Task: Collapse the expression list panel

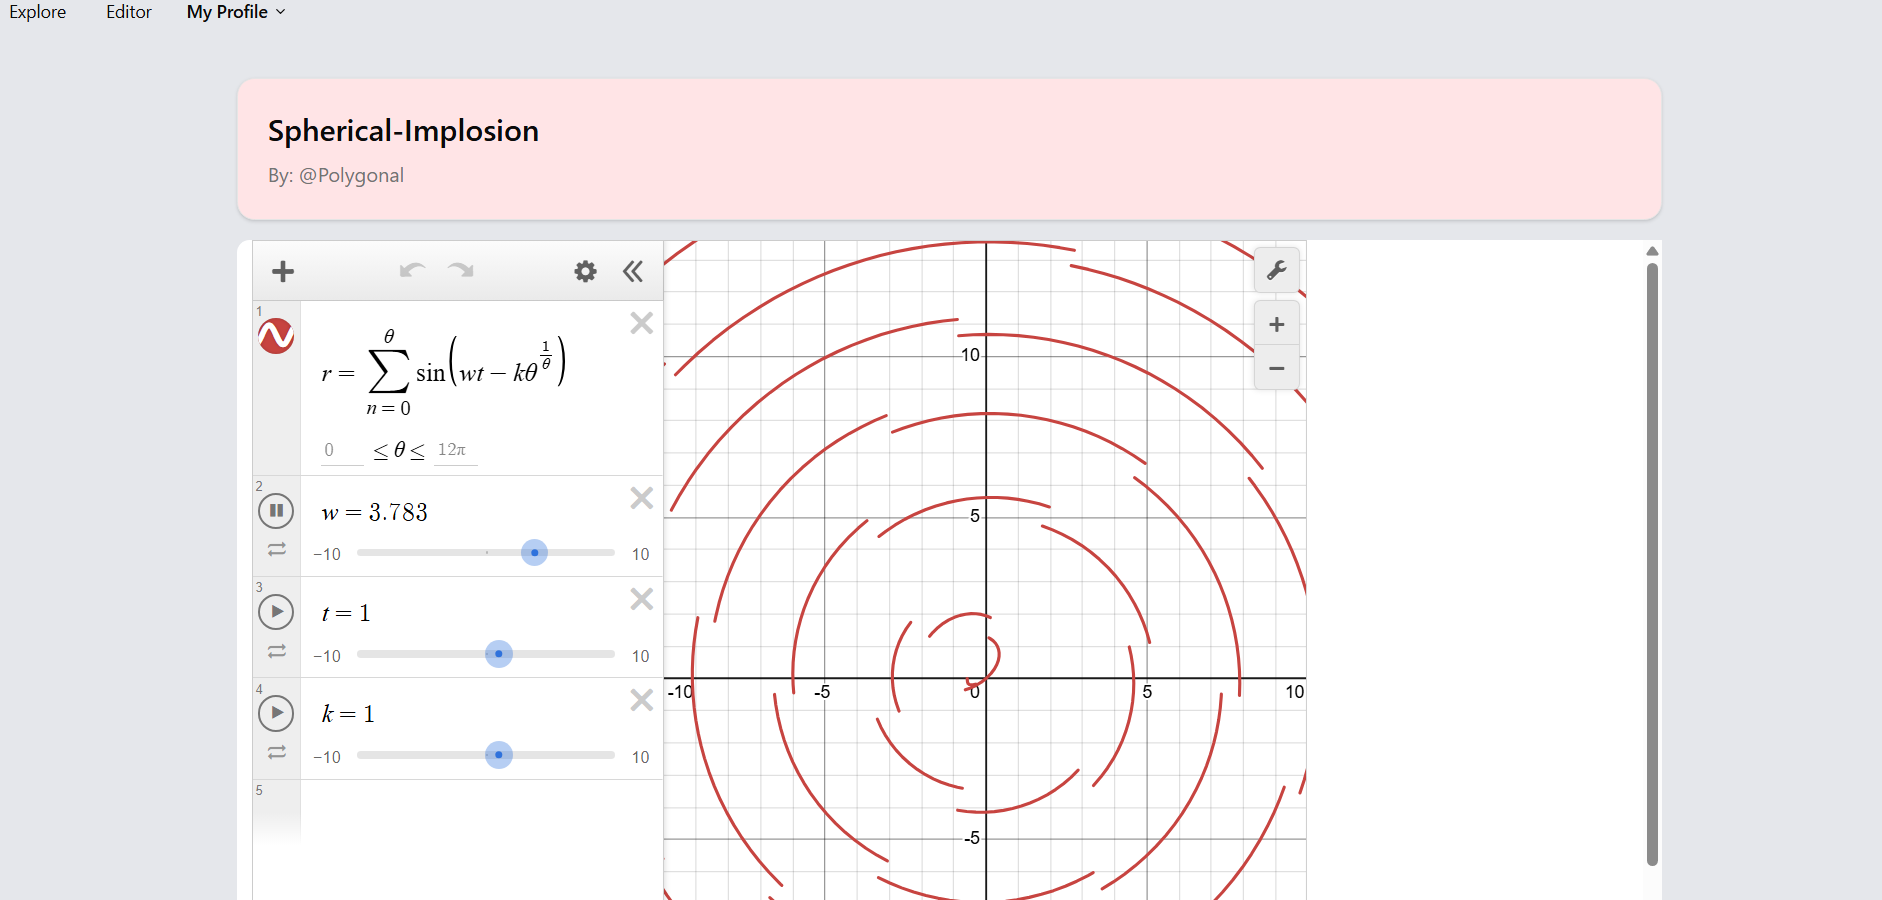Action: click(x=633, y=271)
